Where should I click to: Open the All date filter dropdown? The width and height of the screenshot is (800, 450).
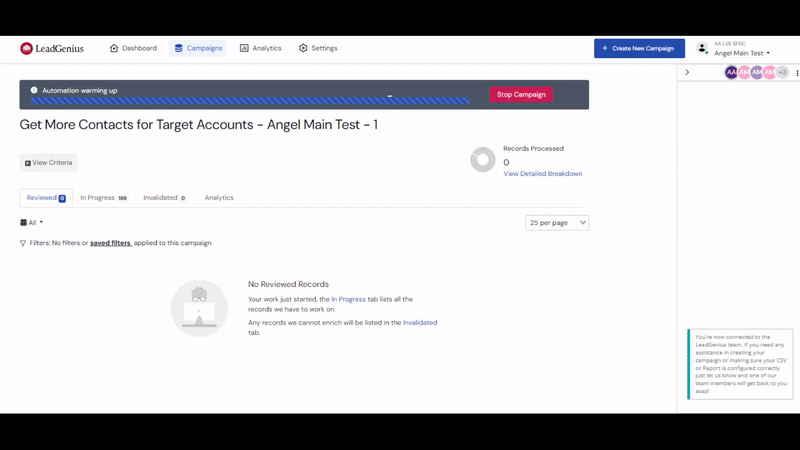point(32,222)
